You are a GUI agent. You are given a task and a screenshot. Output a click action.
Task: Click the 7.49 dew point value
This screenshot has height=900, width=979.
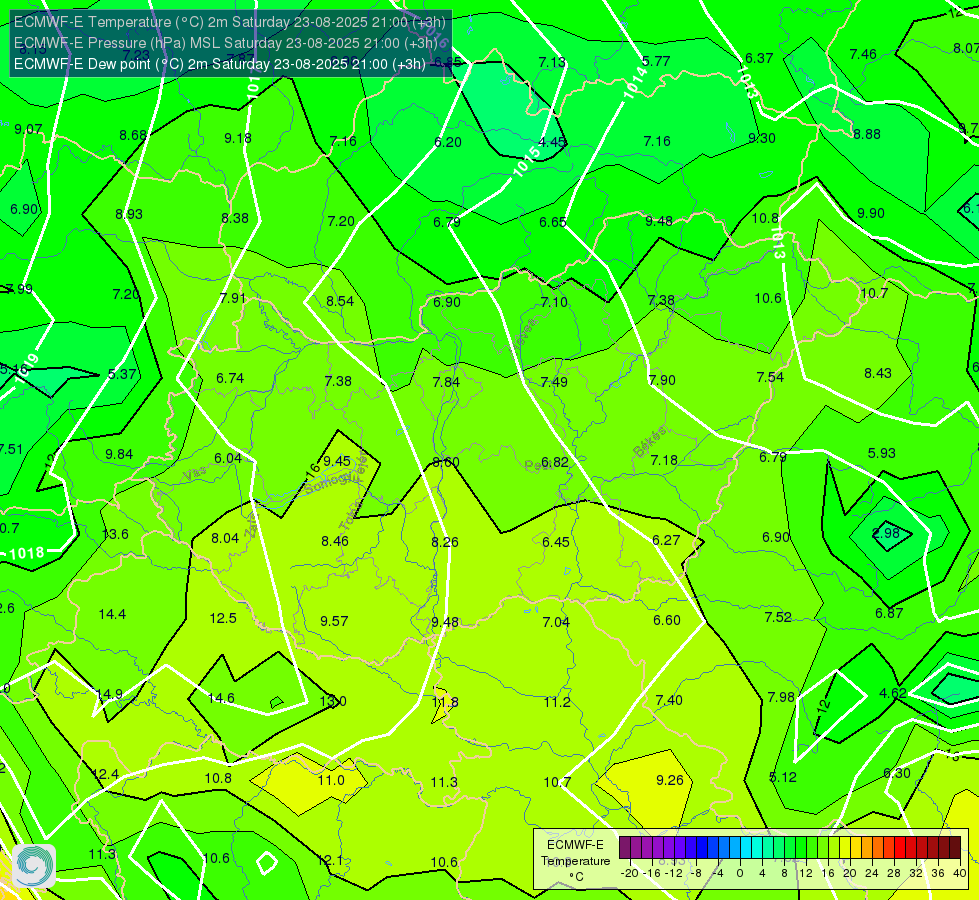pyautogui.click(x=554, y=382)
